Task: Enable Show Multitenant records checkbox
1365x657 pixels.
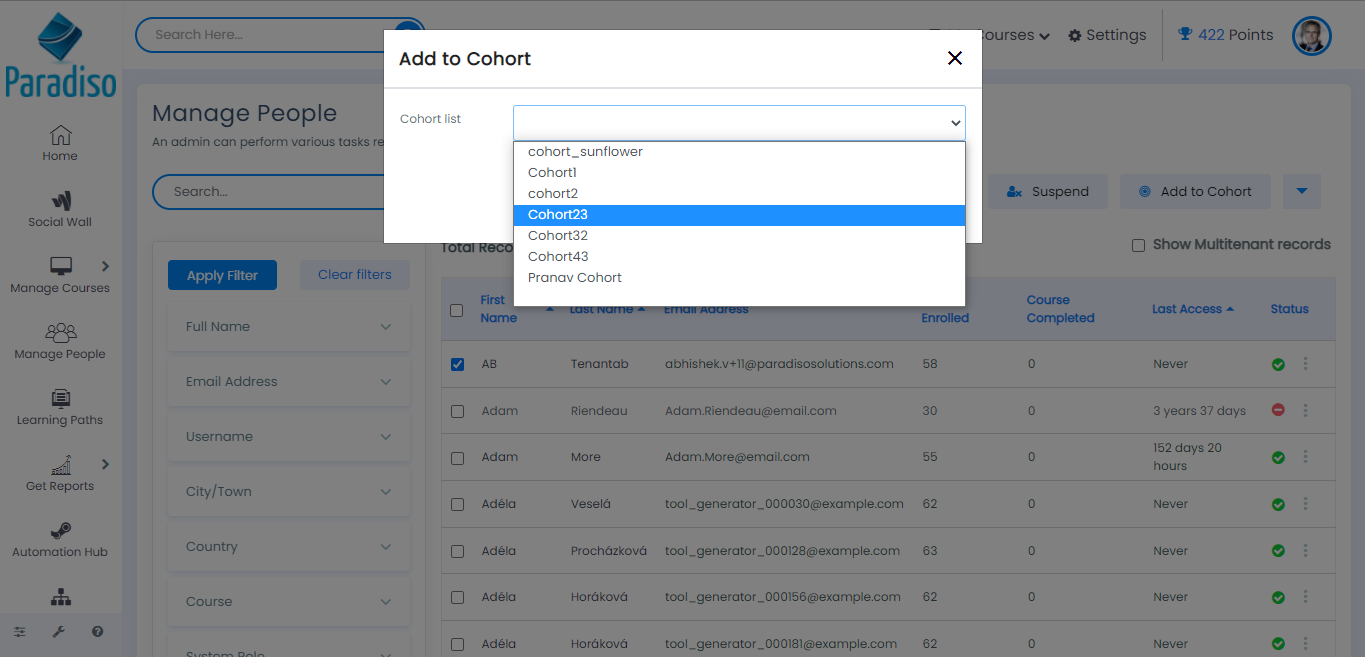Action: point(1138,245)
